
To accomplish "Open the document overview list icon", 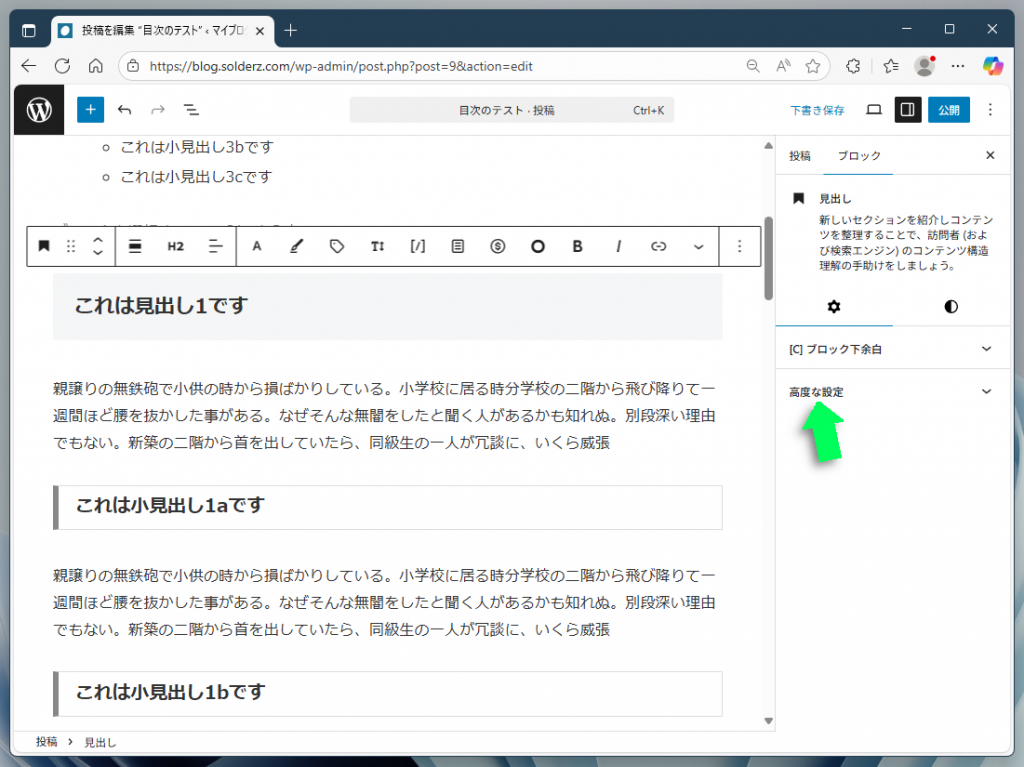I will pyautogui.click(x=190, y=110).
